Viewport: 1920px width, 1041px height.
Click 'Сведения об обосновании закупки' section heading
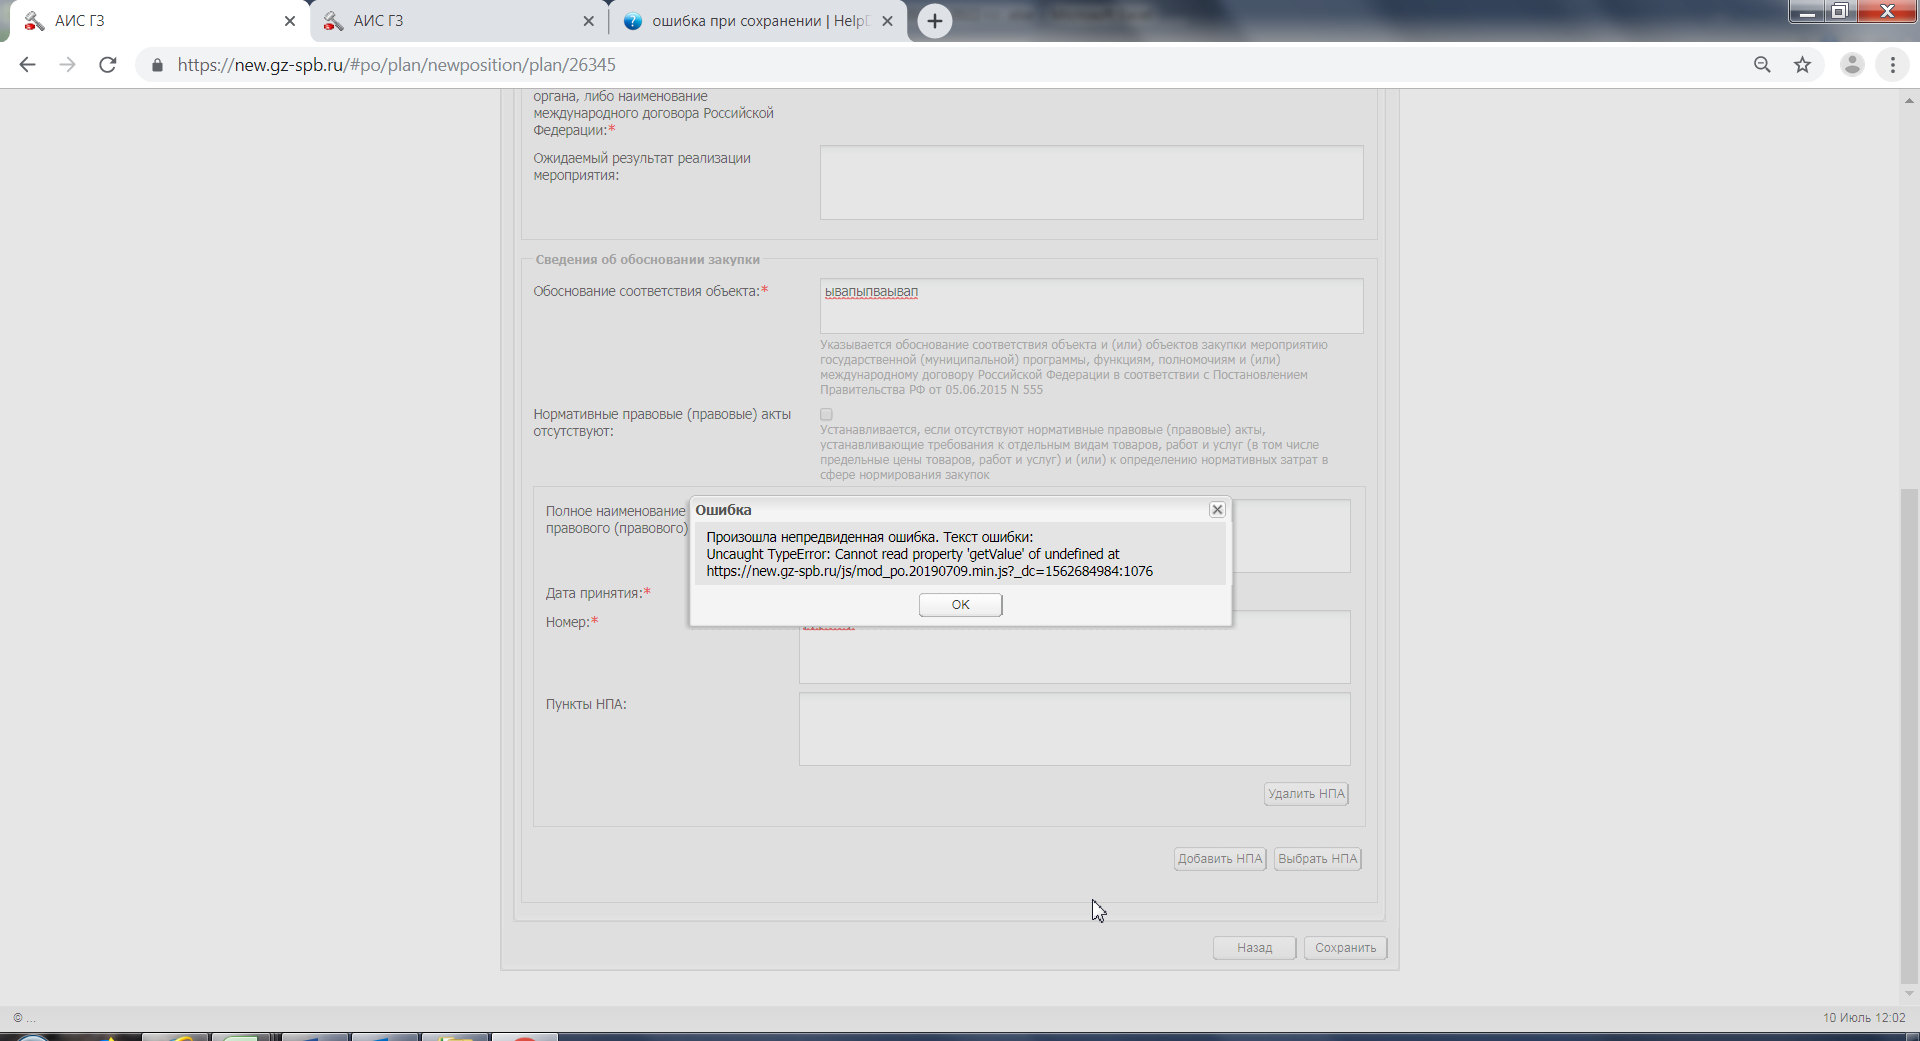[647, 260]
